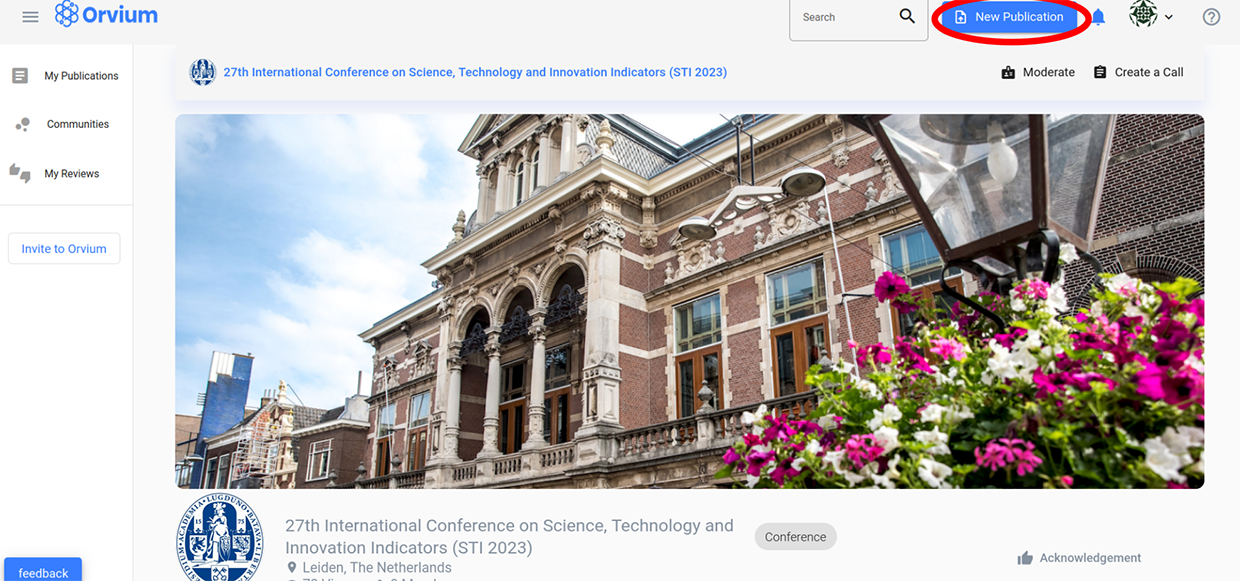Click the Moderate button
Viewport: 1240px width, 581px height.
1038,72
